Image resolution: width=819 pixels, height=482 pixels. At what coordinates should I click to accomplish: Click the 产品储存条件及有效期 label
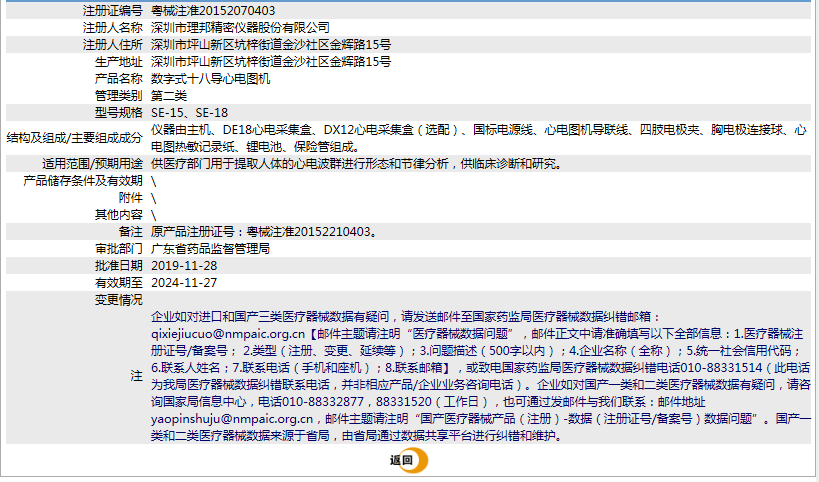click(83, 181)
